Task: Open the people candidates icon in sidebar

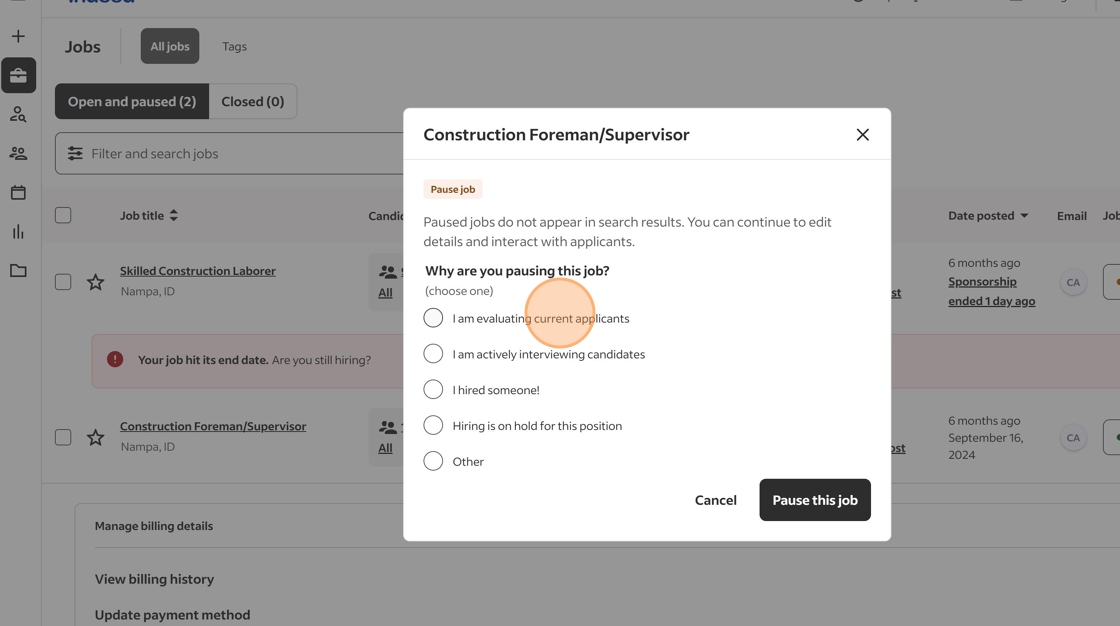Action: (x=18, y=154)
